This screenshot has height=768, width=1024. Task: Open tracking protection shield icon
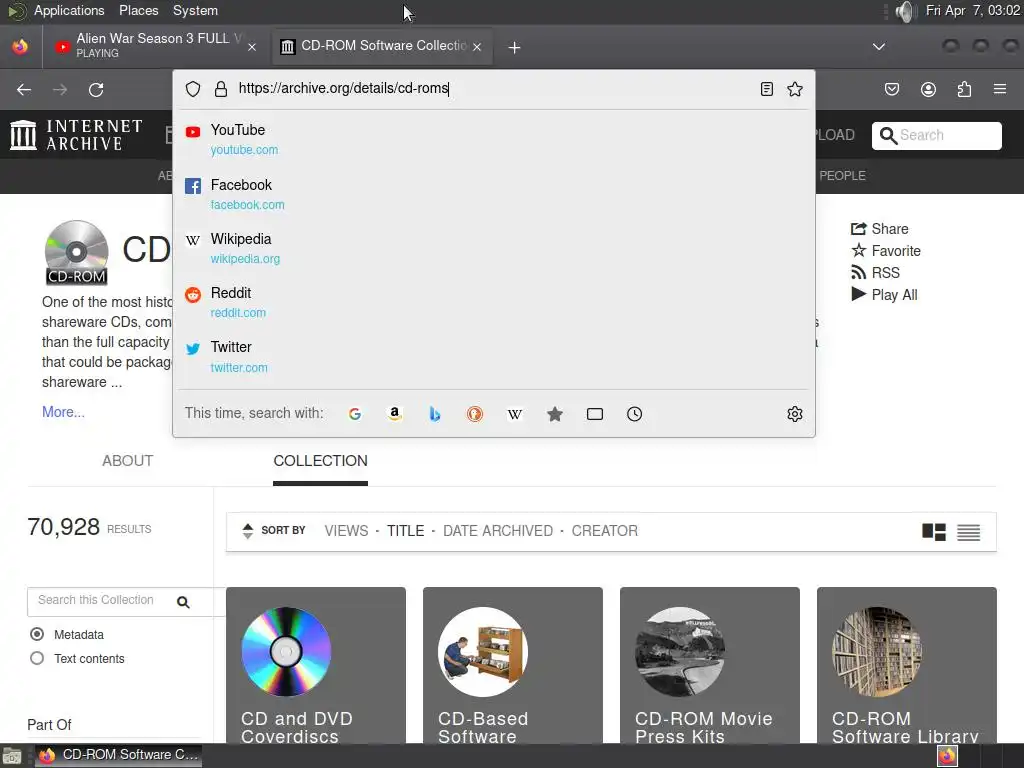pos(193,89)
